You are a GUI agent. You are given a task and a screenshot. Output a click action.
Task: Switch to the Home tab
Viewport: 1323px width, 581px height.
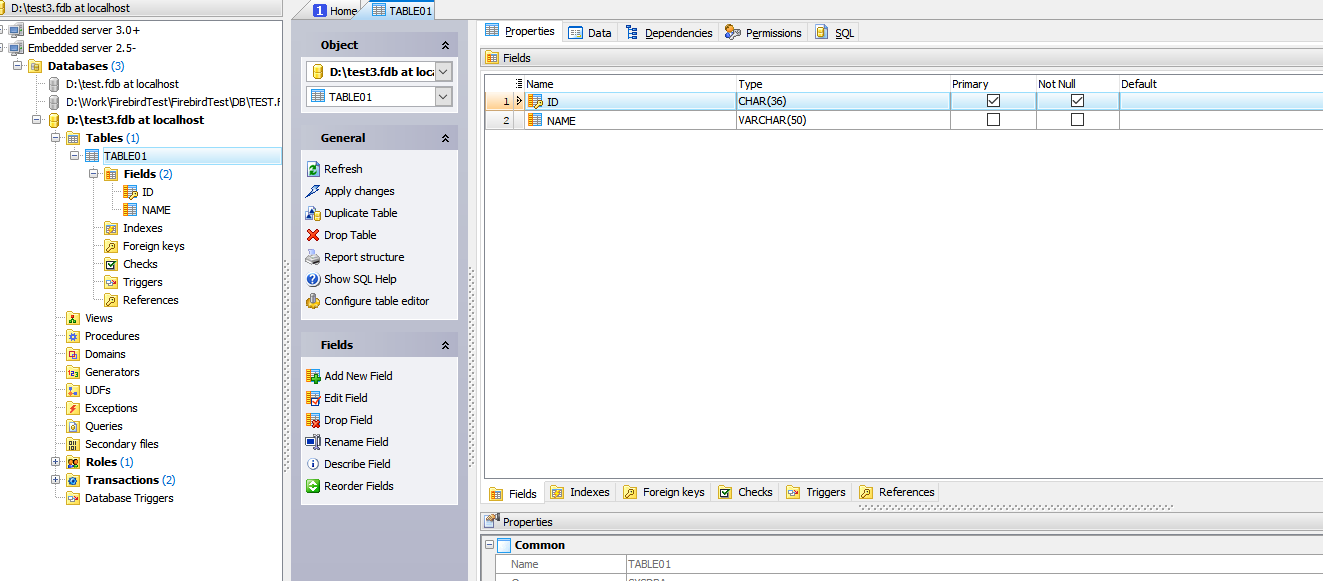tap(335, 11)
